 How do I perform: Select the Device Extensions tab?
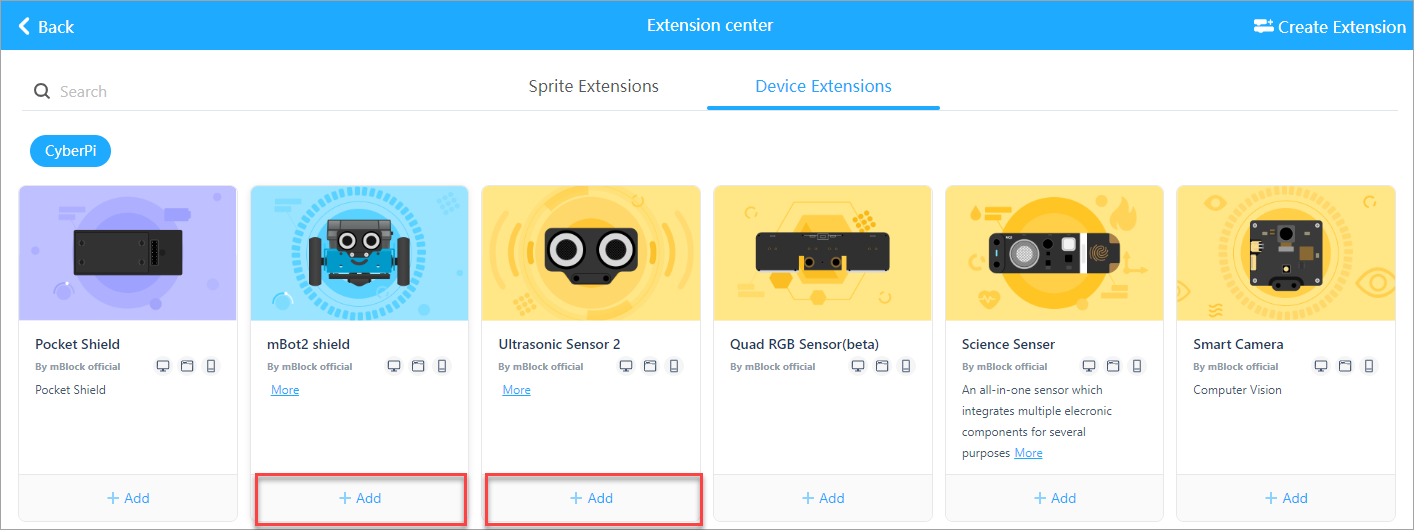tap(823, 86)
